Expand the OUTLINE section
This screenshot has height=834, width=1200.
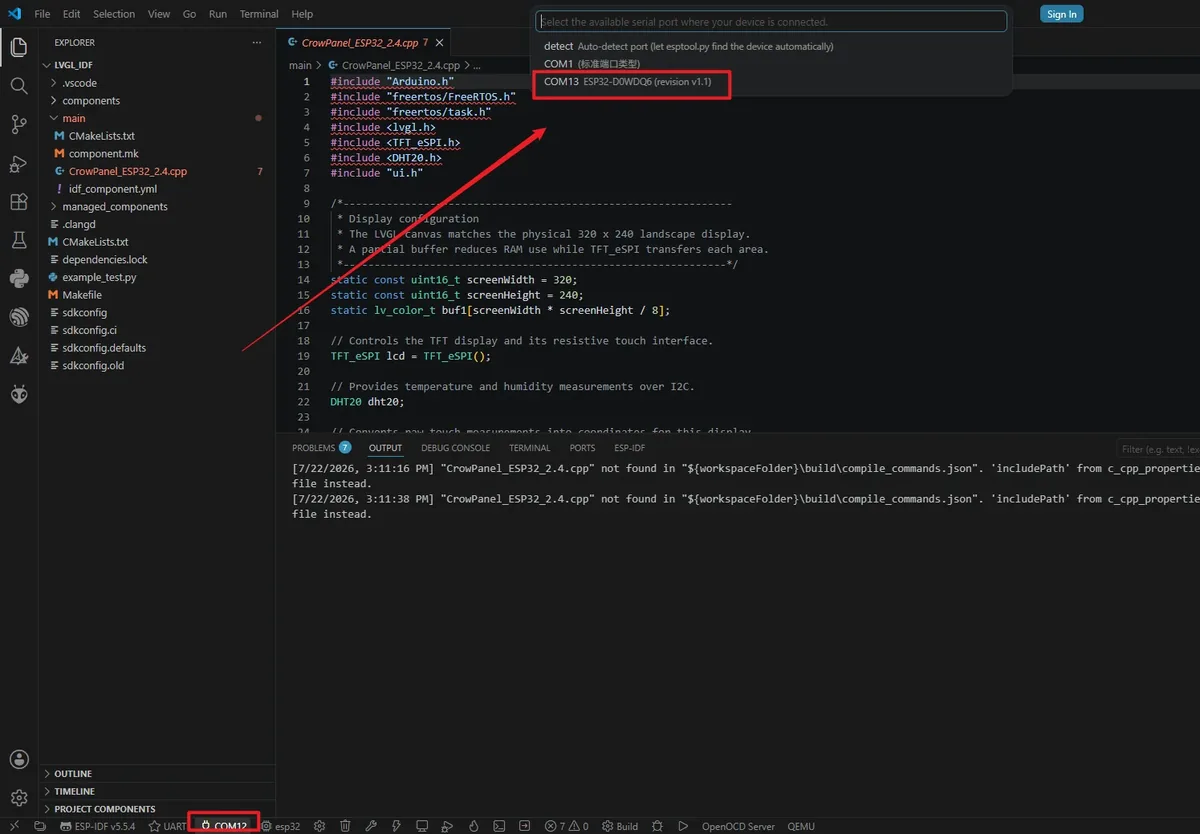point(157,774)
